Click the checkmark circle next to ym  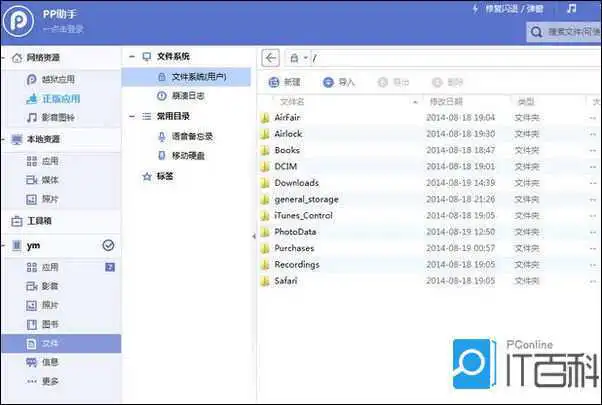[x=108, y=245]
